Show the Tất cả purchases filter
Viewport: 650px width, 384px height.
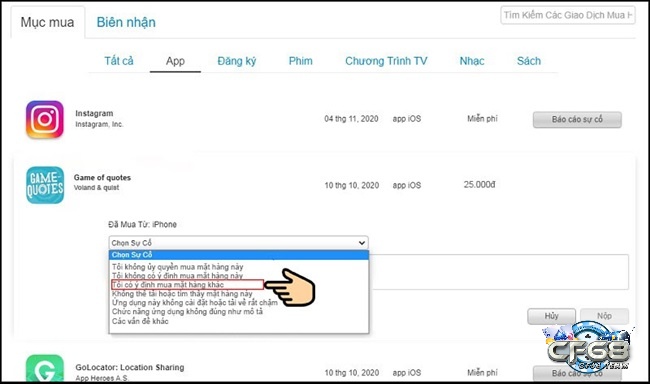(119, 61)
